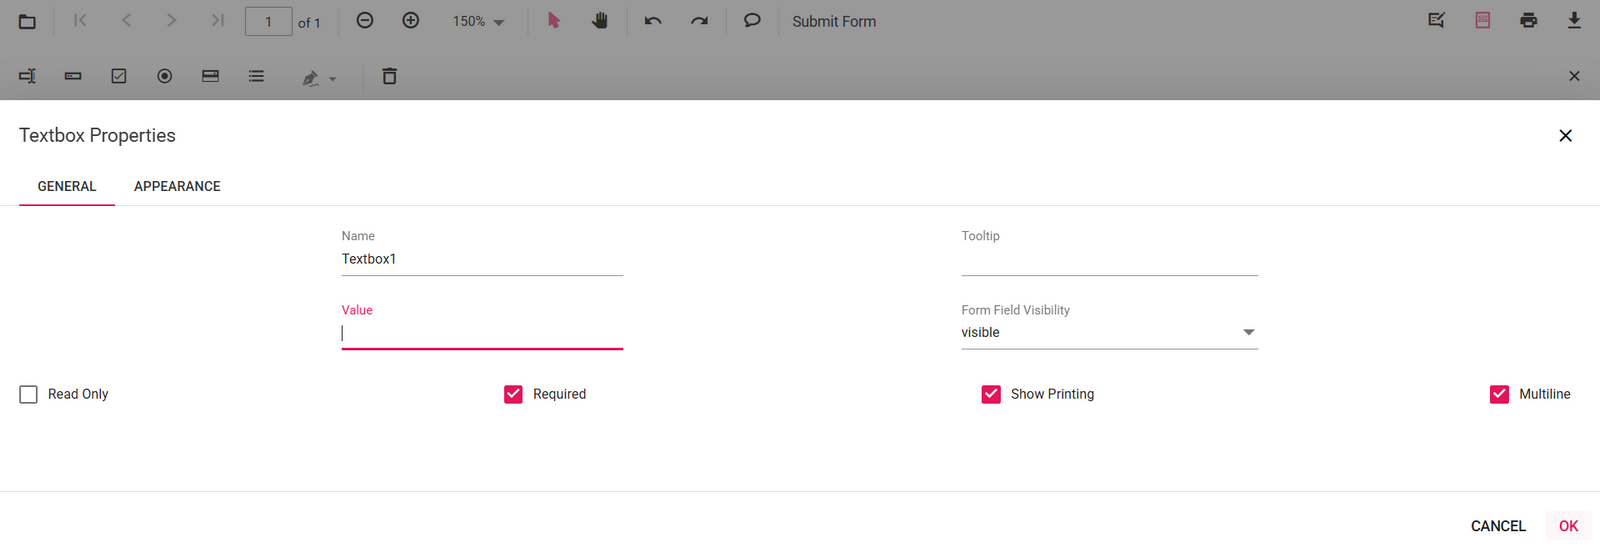The image size is (1600, 548).
Task: Click inside the Tooltip input field
Action: (1109, 260)
